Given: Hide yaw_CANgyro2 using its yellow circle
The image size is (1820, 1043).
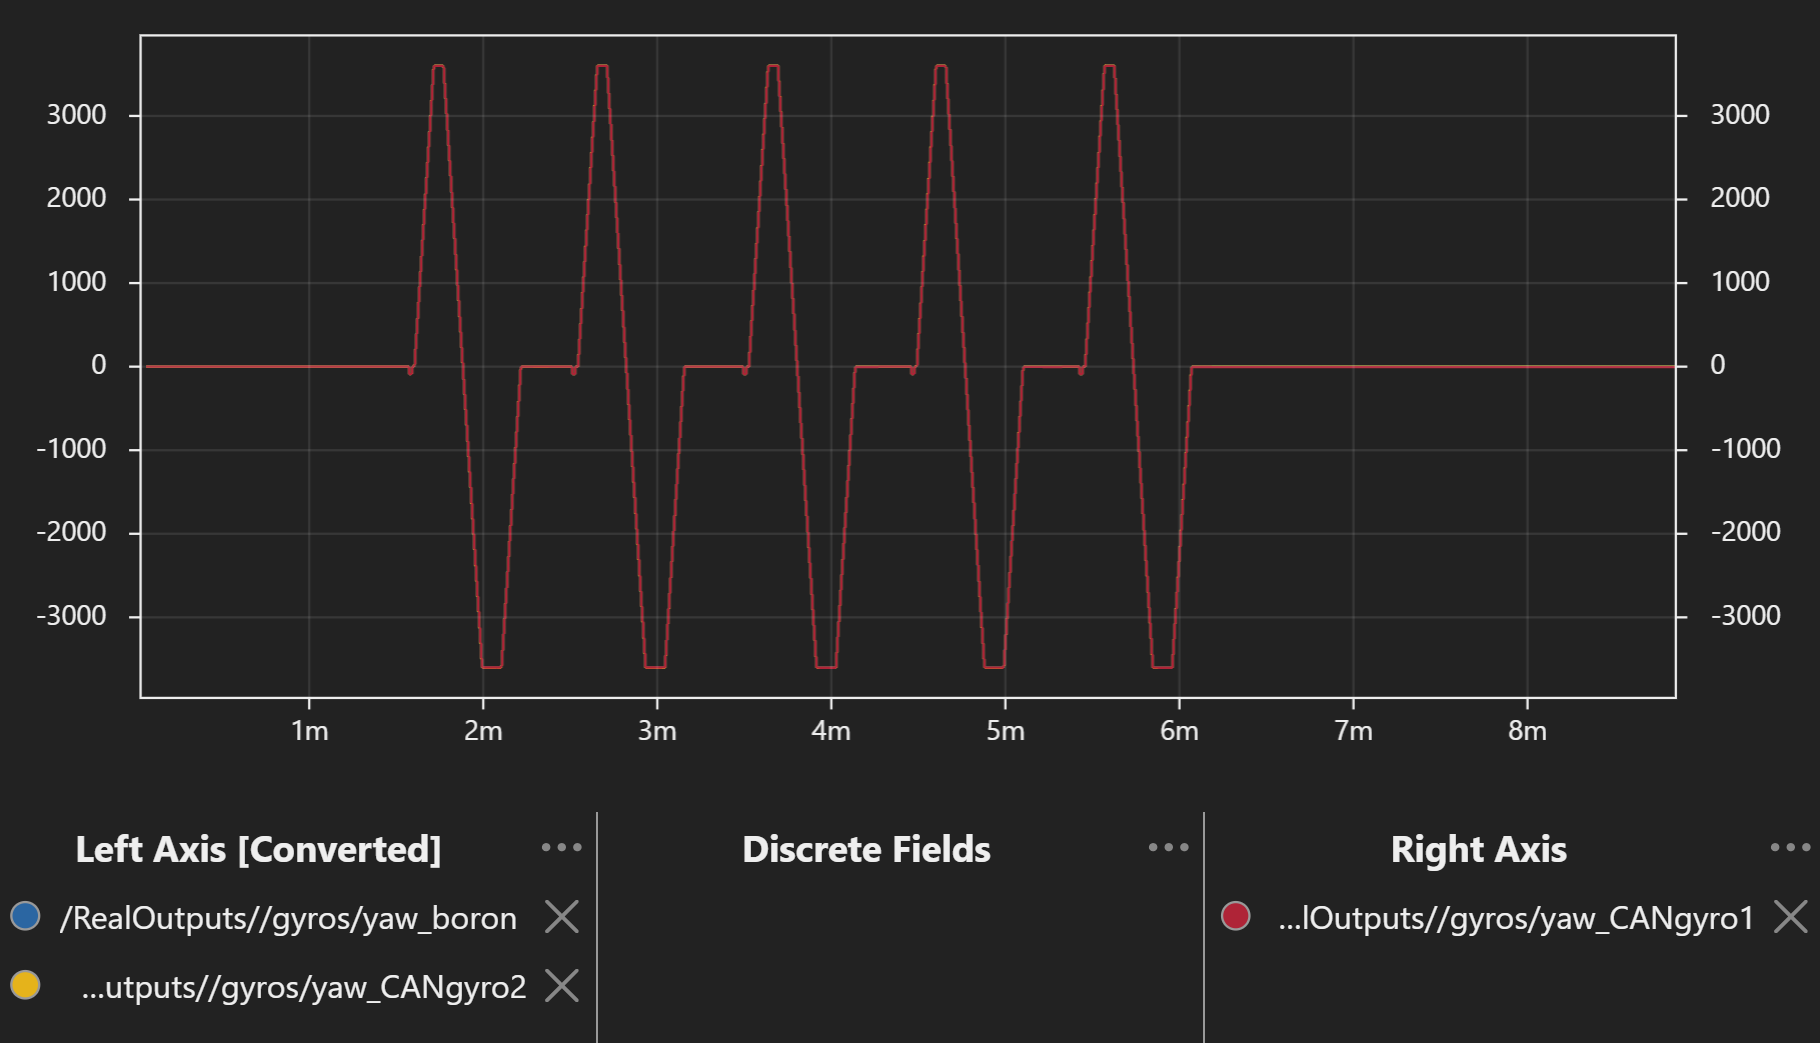Looking at the screenshot, I should [x=25, y=986].
